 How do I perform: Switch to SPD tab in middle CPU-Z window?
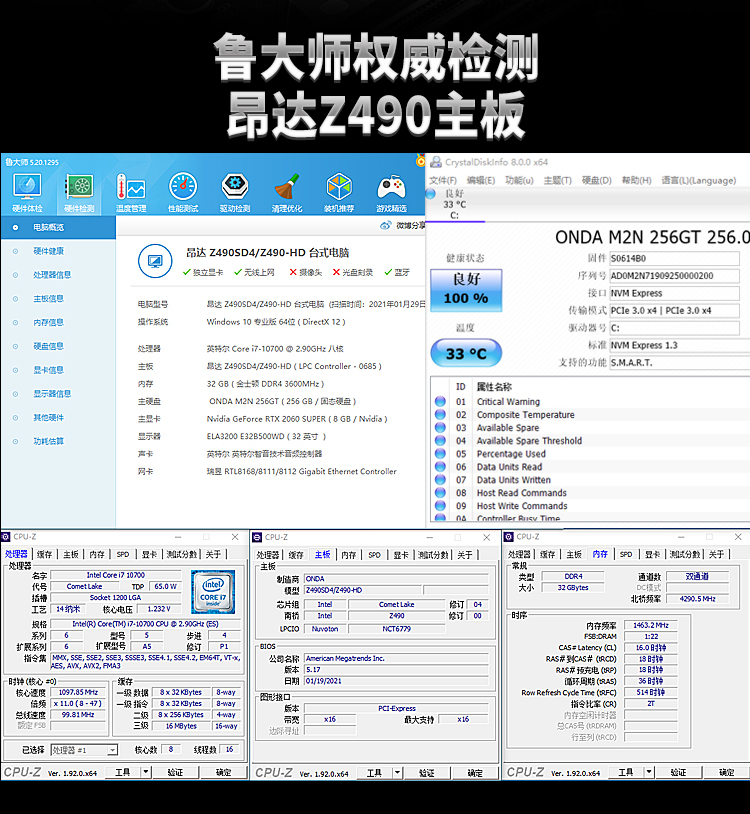click(374, 555)
